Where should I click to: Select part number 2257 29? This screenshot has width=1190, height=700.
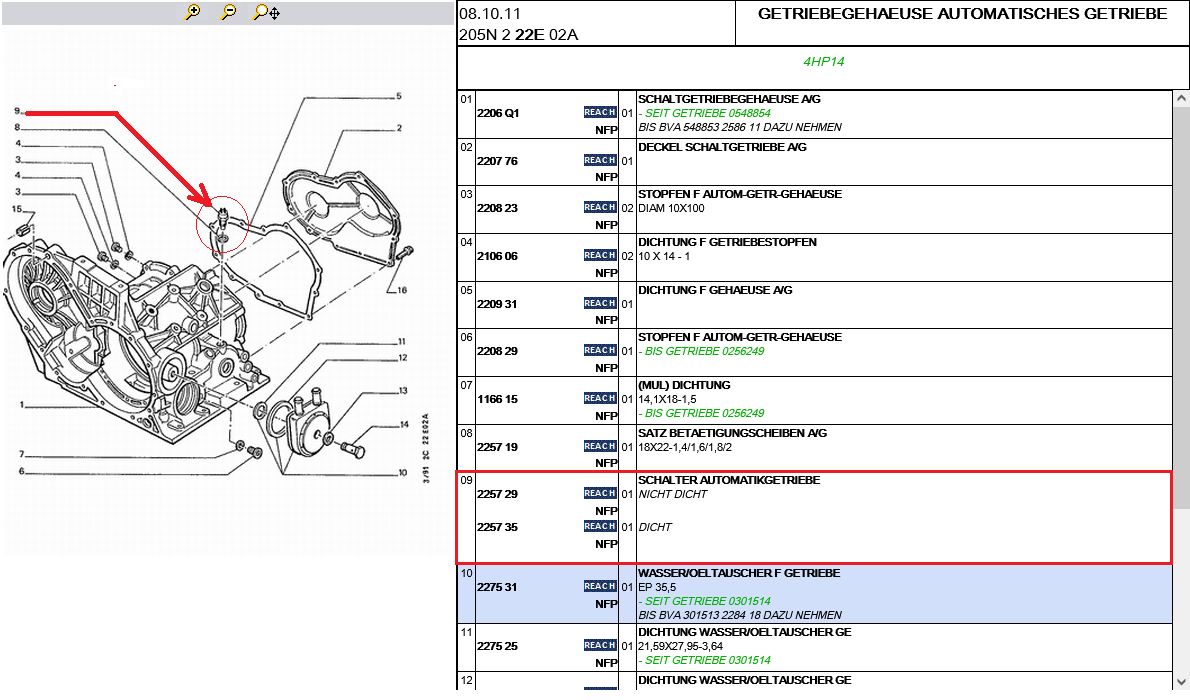pos(497,494)
